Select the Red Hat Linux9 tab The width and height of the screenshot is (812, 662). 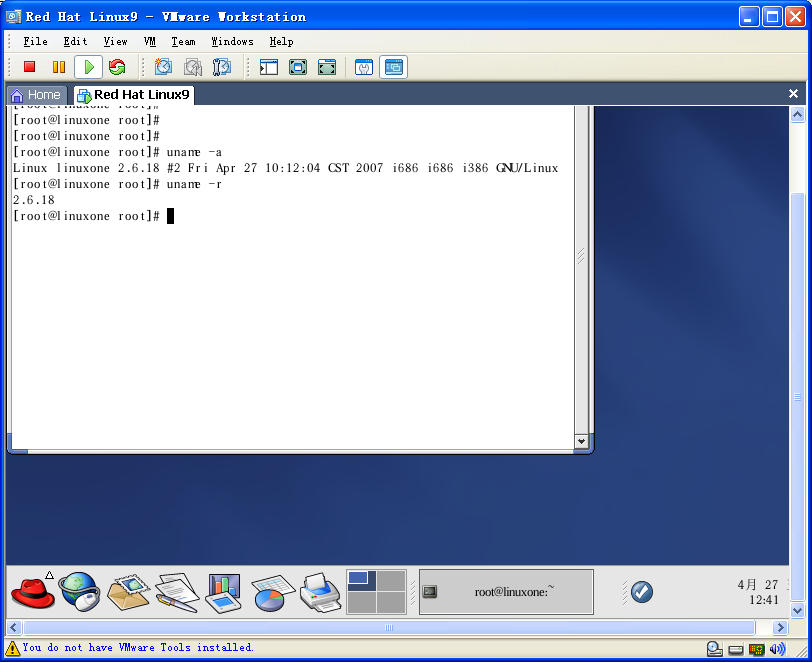(x=134, y=95)
